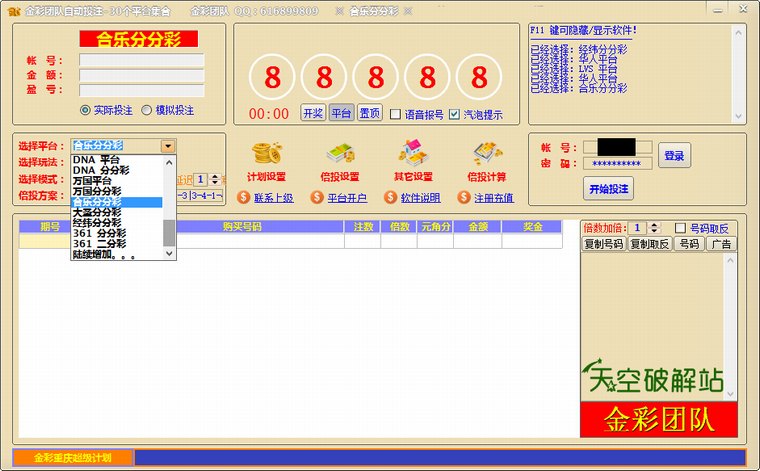Switch to the 广告 tab
760x471 pixels.
720,244
